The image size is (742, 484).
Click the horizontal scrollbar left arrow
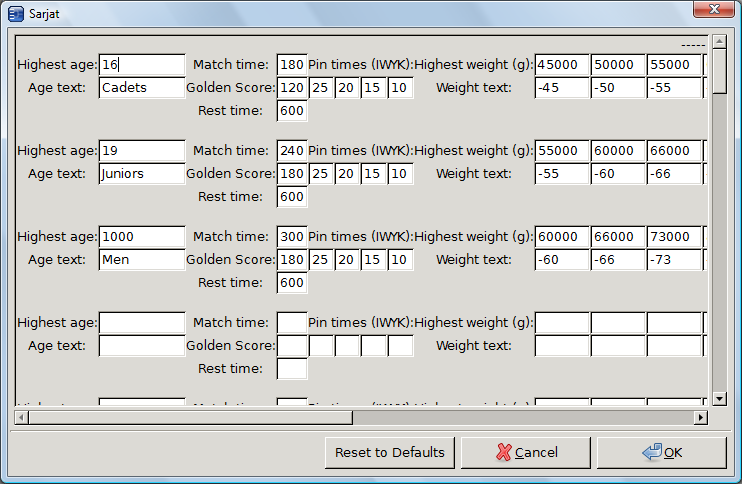(x=20, y=416)
